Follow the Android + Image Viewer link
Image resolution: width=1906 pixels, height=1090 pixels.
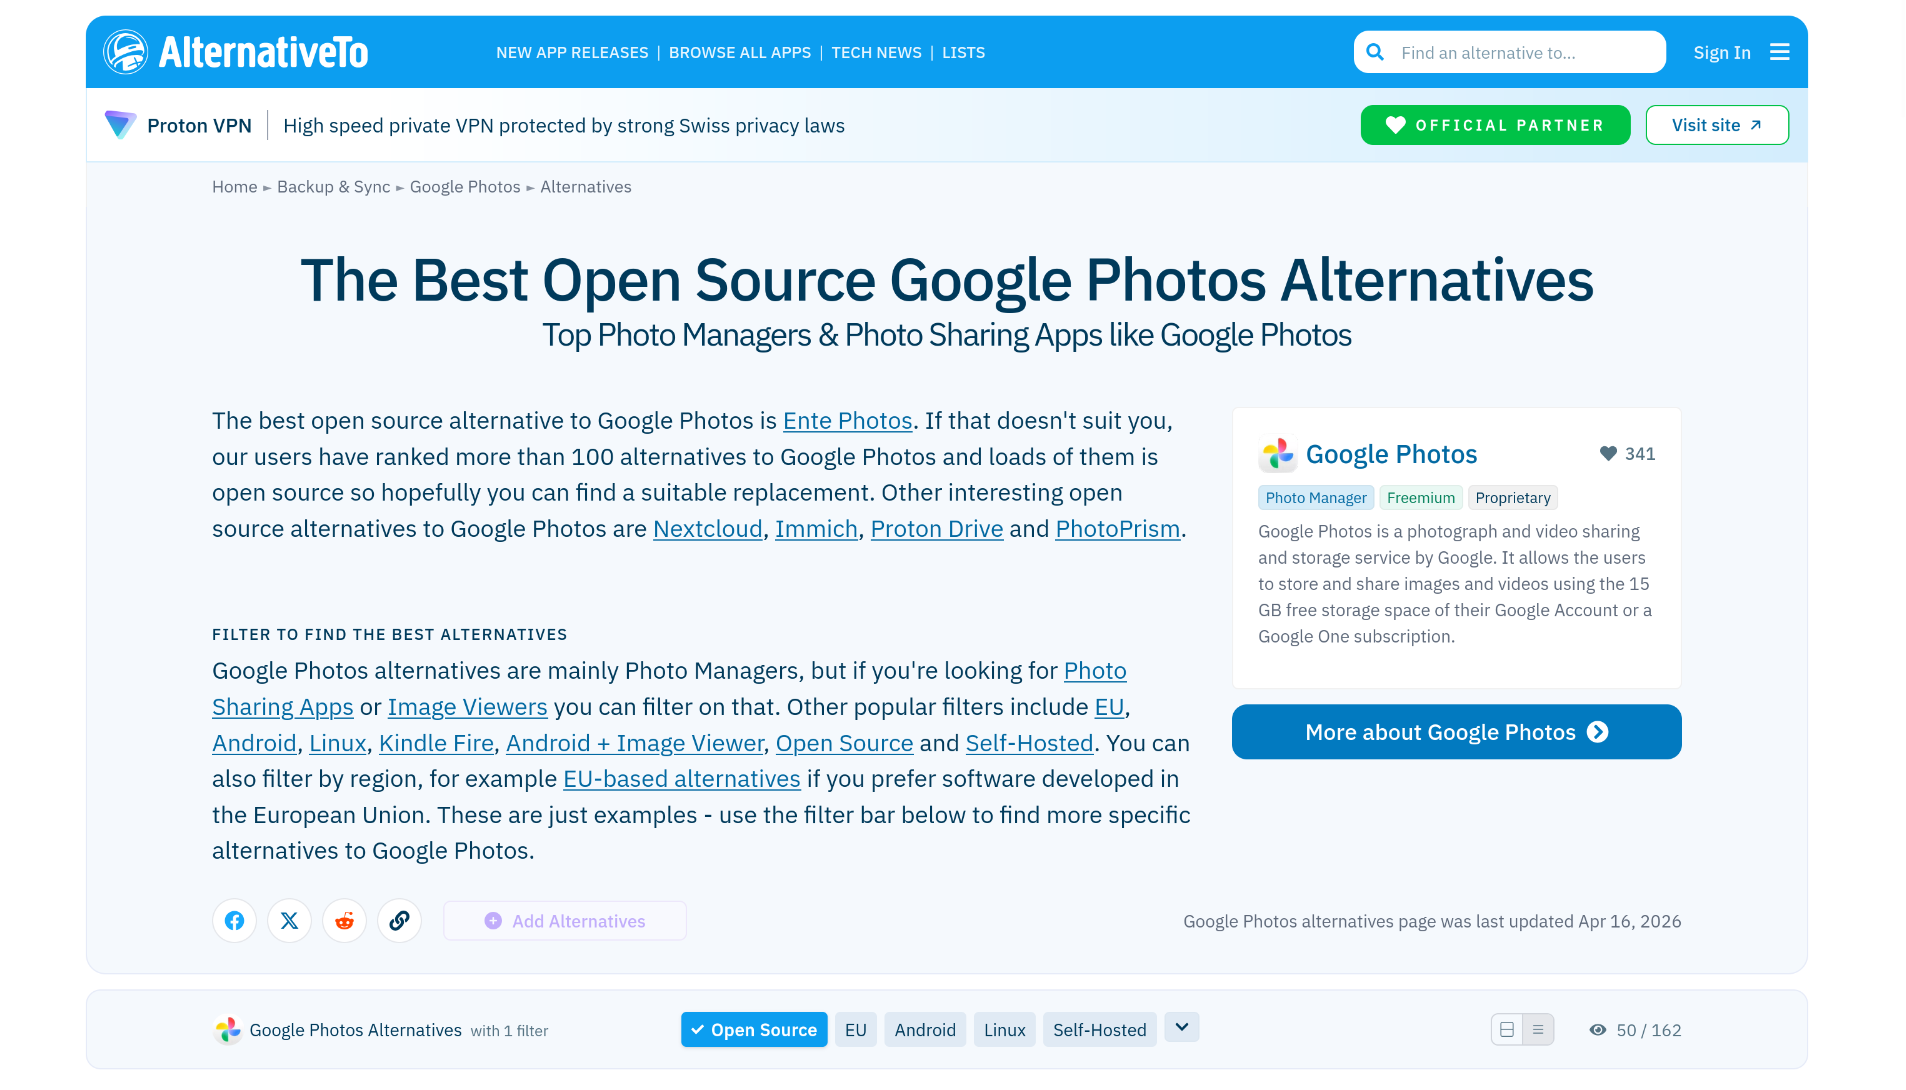pyautogui.click(x=635, y=744)
